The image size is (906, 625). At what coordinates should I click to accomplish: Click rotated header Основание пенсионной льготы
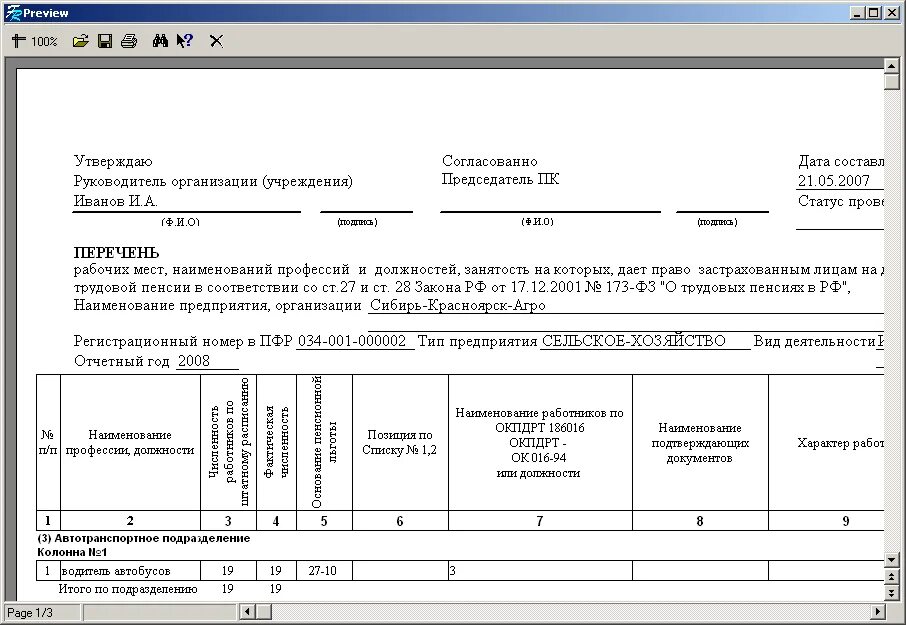coord(324,442)
